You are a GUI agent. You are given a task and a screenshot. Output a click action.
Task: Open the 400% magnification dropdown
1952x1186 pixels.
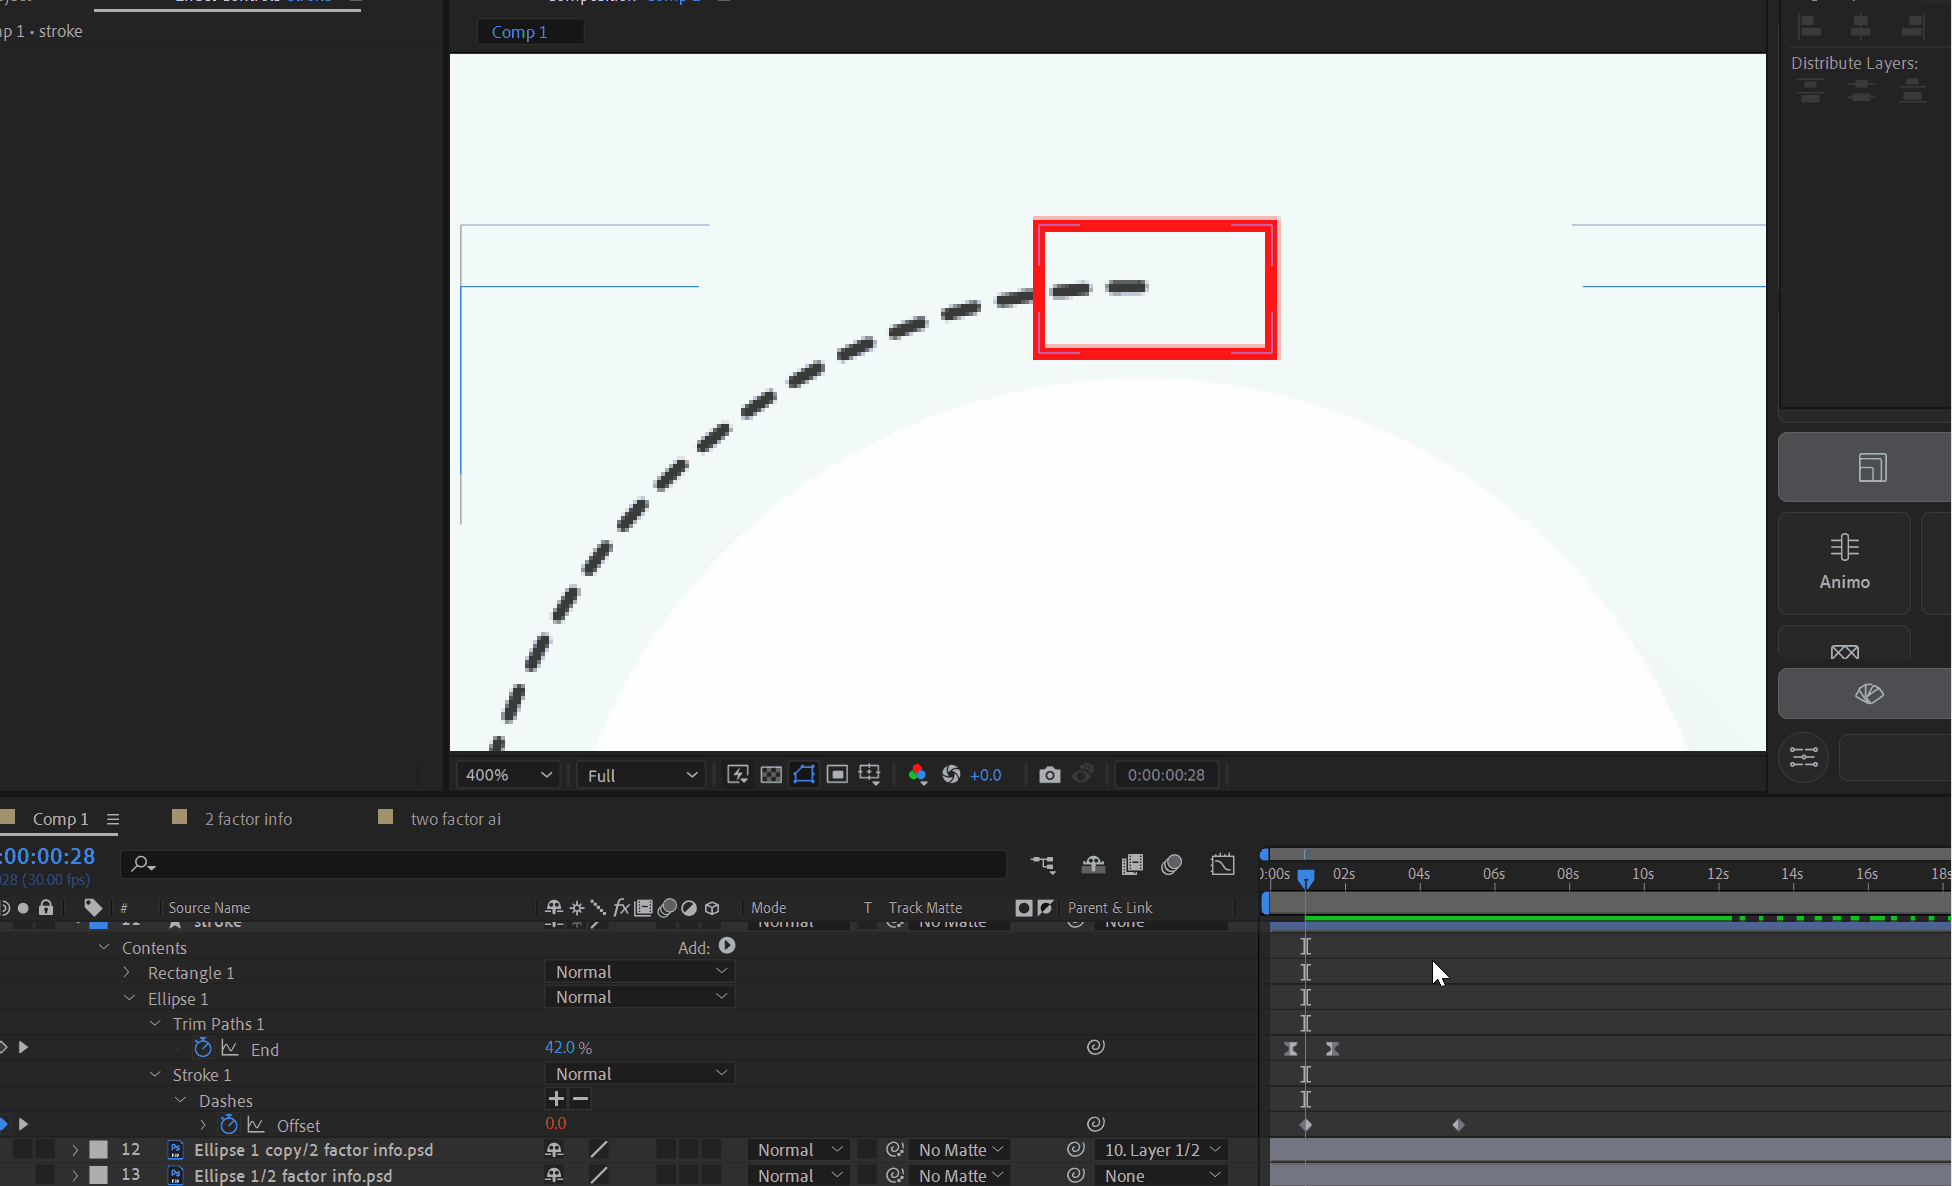pos(508,775)
